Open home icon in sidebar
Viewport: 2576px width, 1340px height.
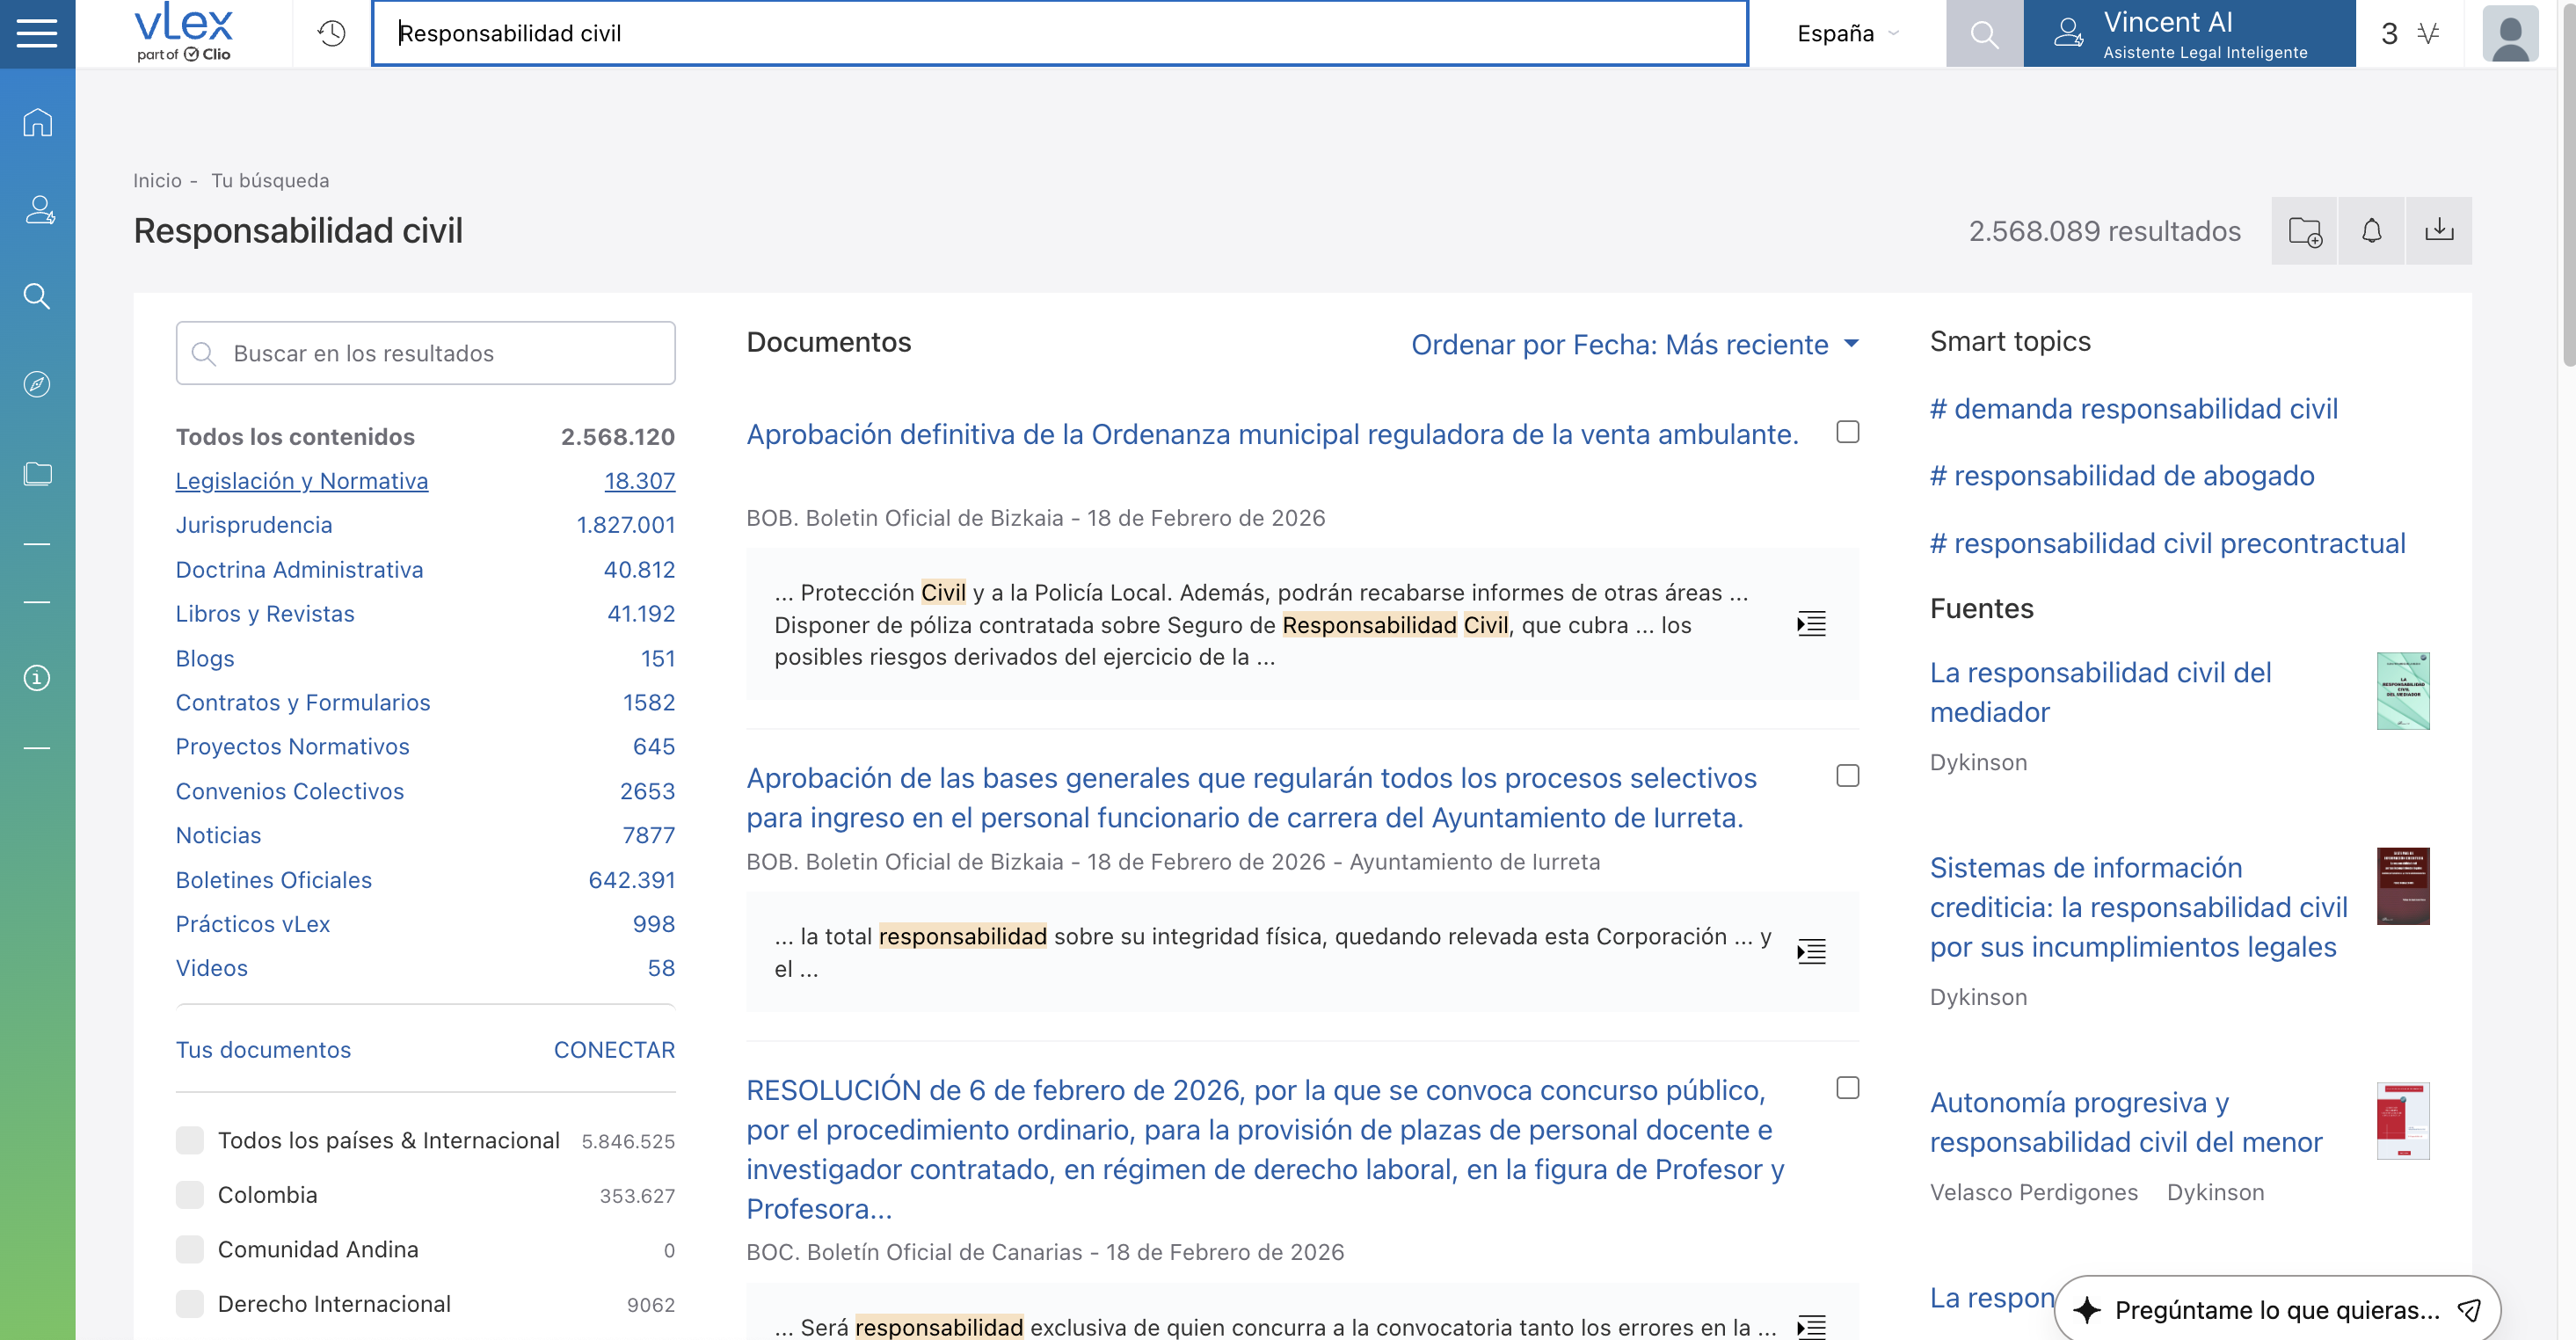pyautogui.click(x=37, y=122)
